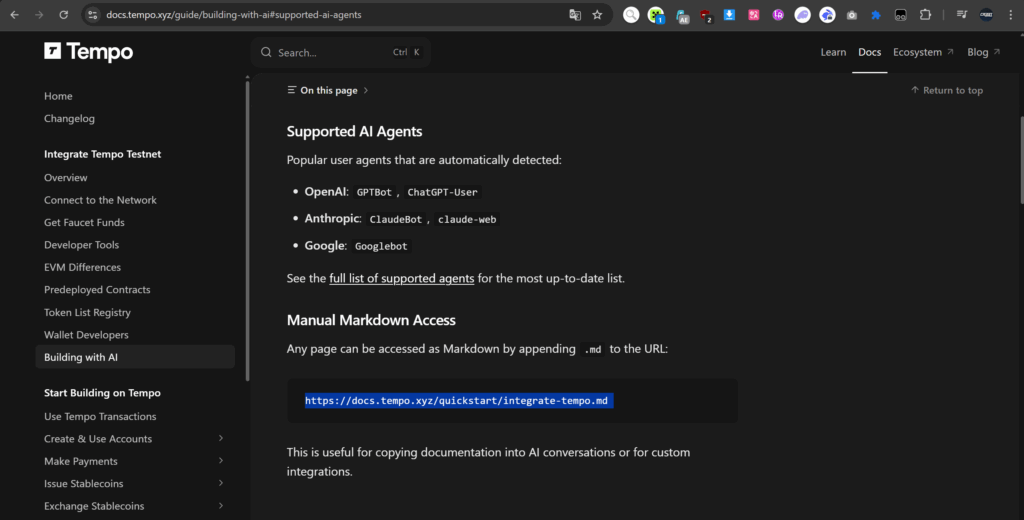Open the Ecosystem external link
The width and height of the screenshot is (1024, 520).
923,52
